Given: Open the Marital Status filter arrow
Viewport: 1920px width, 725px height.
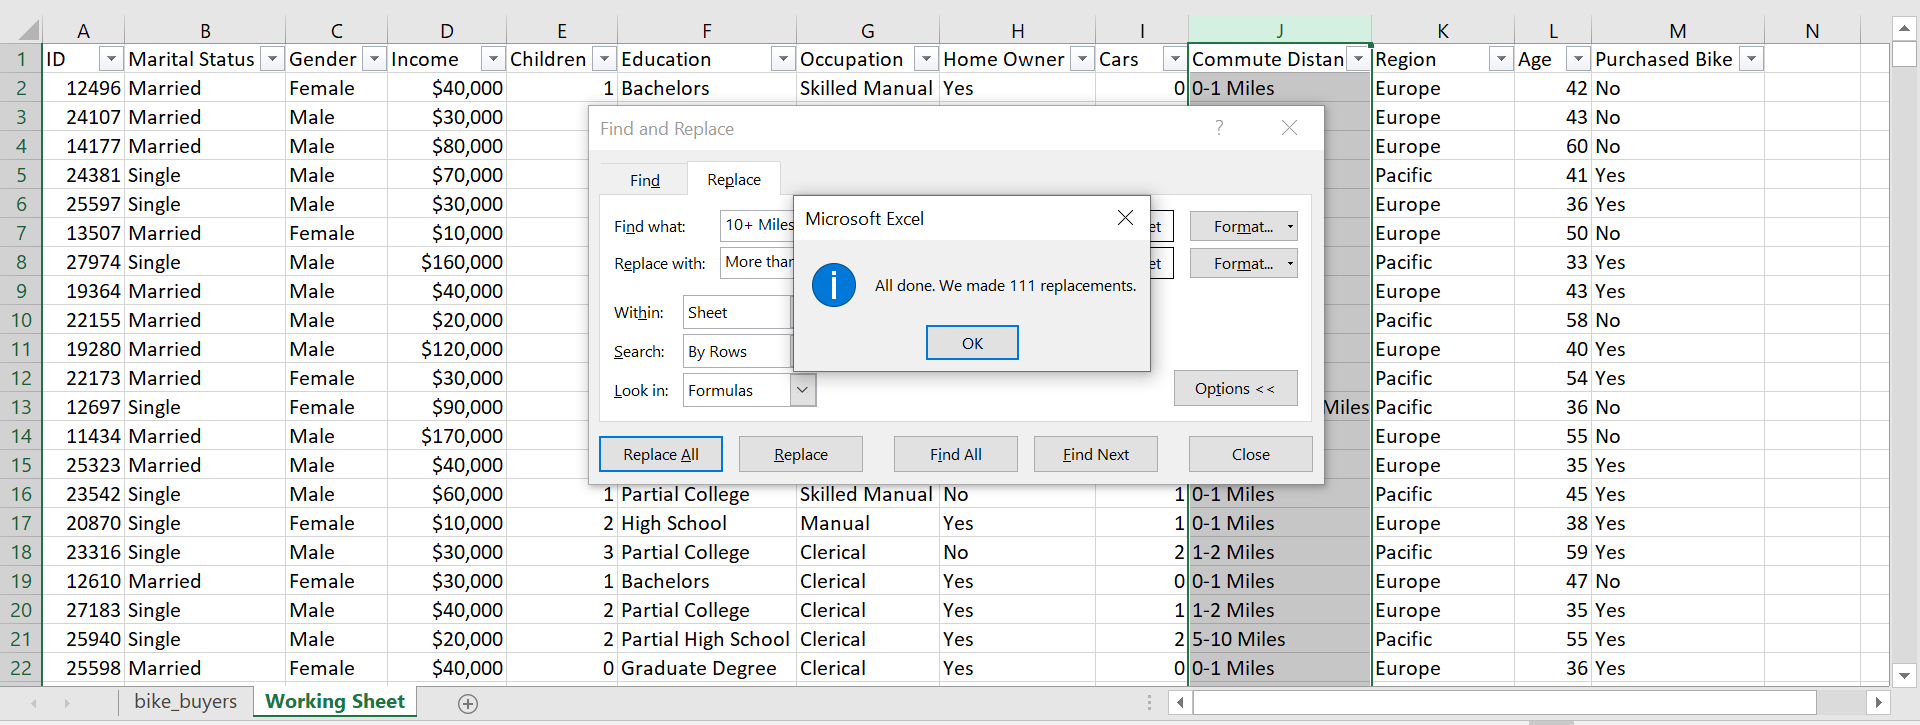Looking at the screenshot, I should click(x=272, y=60).
